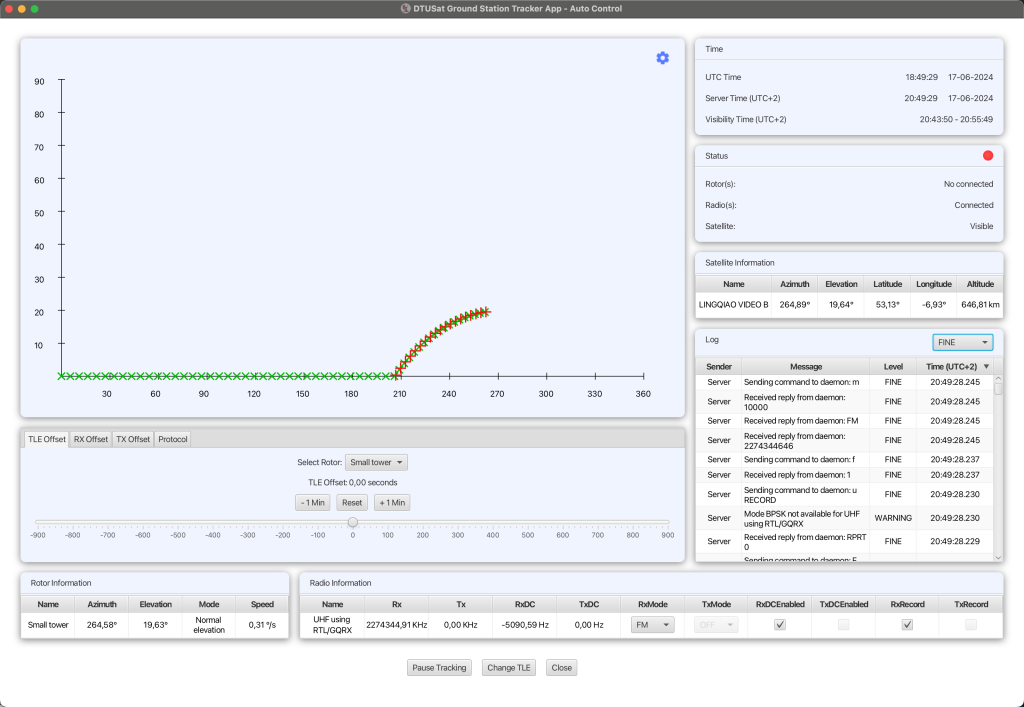
Task: Select the TX Offset tab
Action: click(x=133, y=439)
